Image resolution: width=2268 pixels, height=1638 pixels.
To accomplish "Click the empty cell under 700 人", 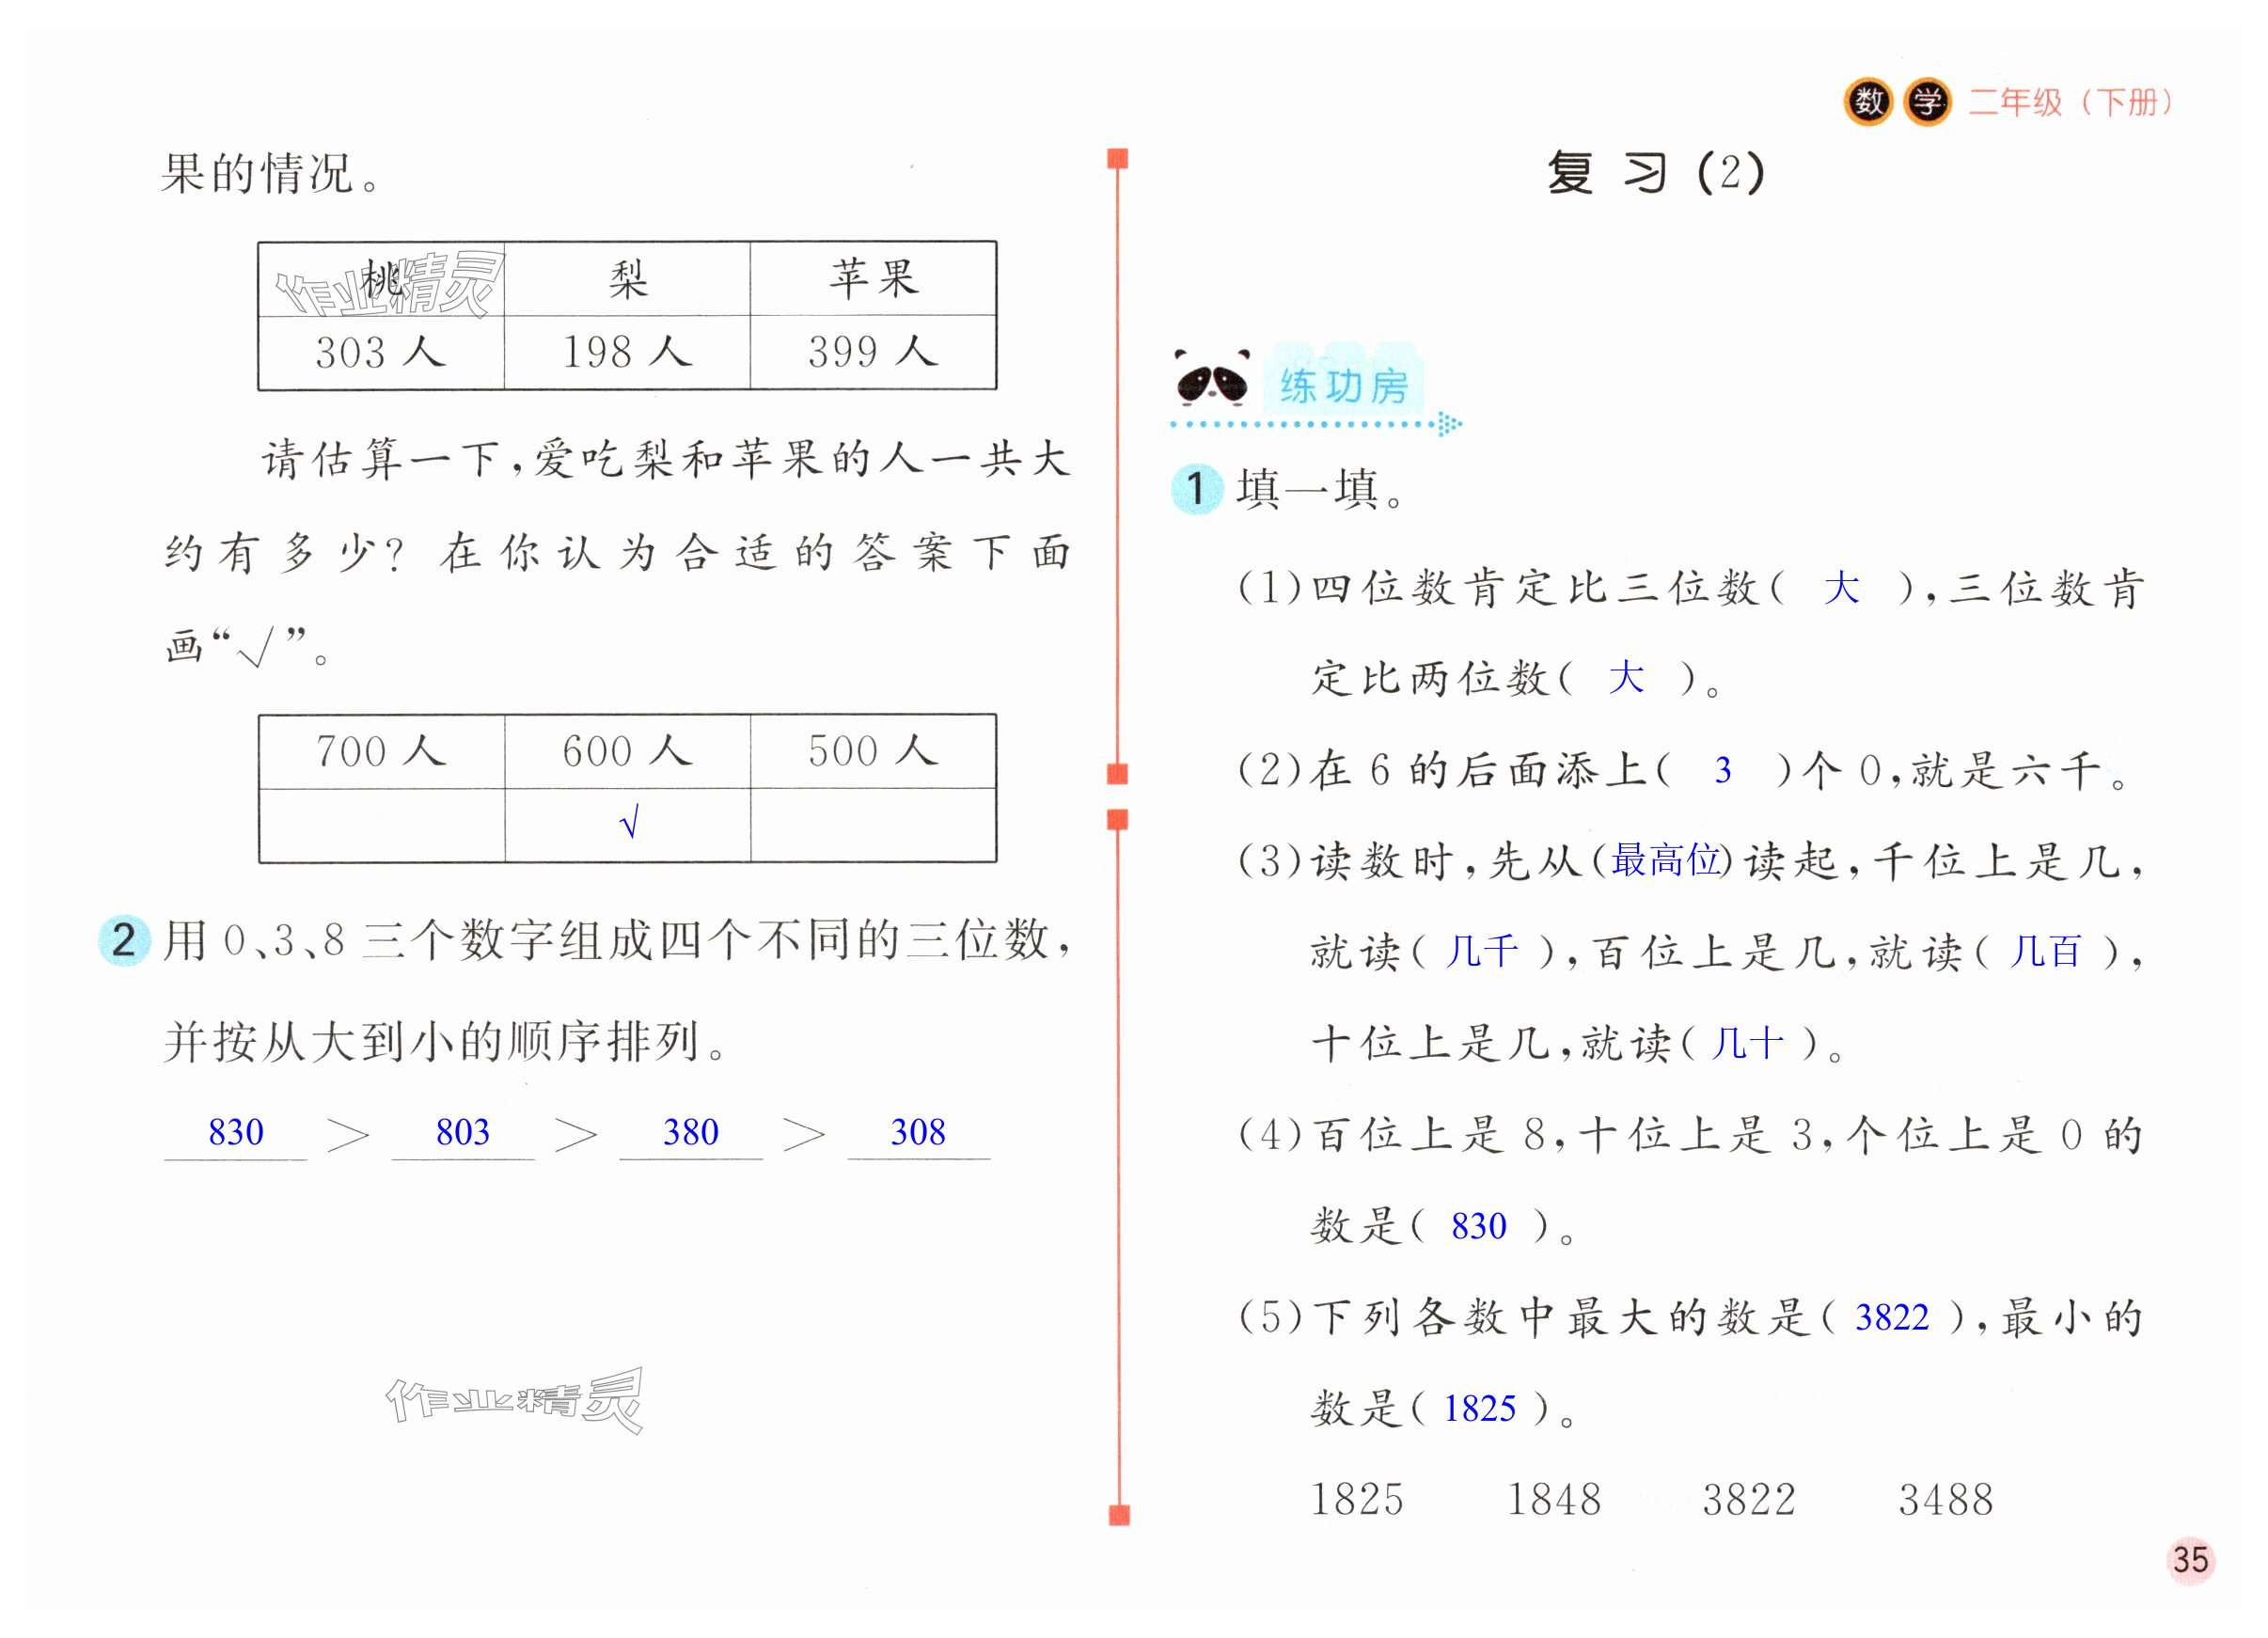I will [x=381, y=825].
